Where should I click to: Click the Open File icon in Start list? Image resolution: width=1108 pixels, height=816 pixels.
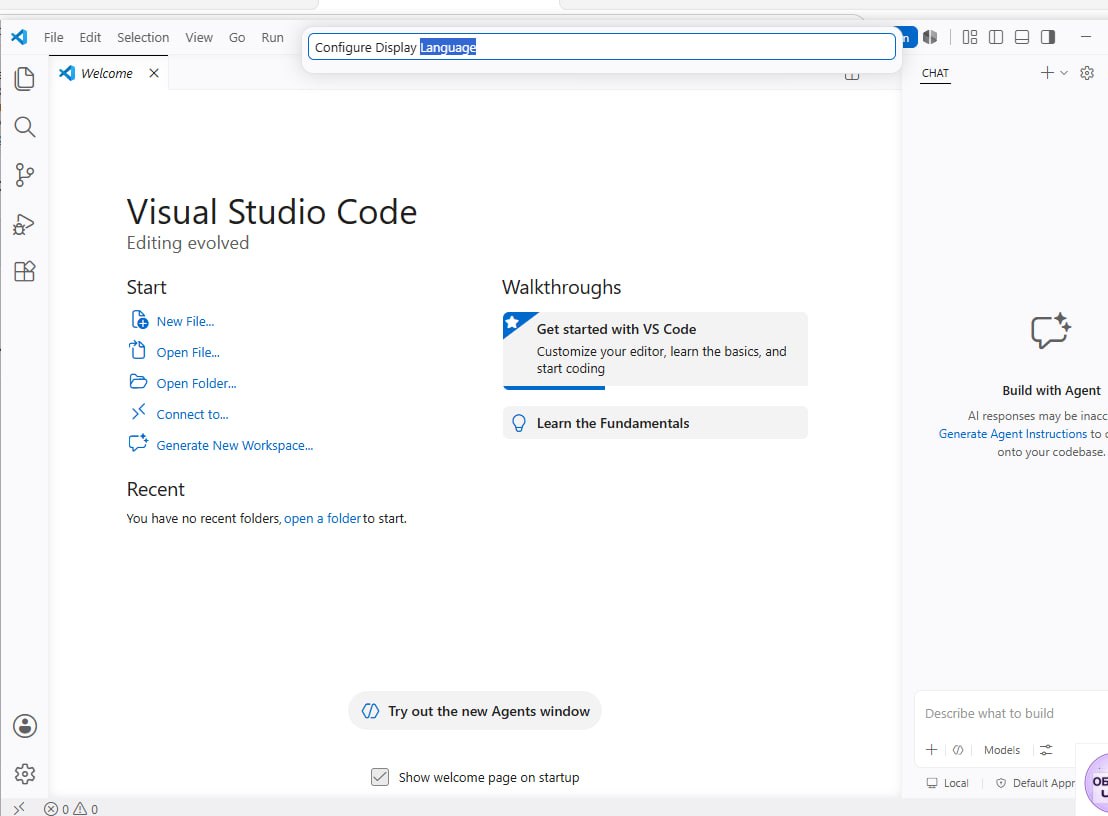[137, 350]
